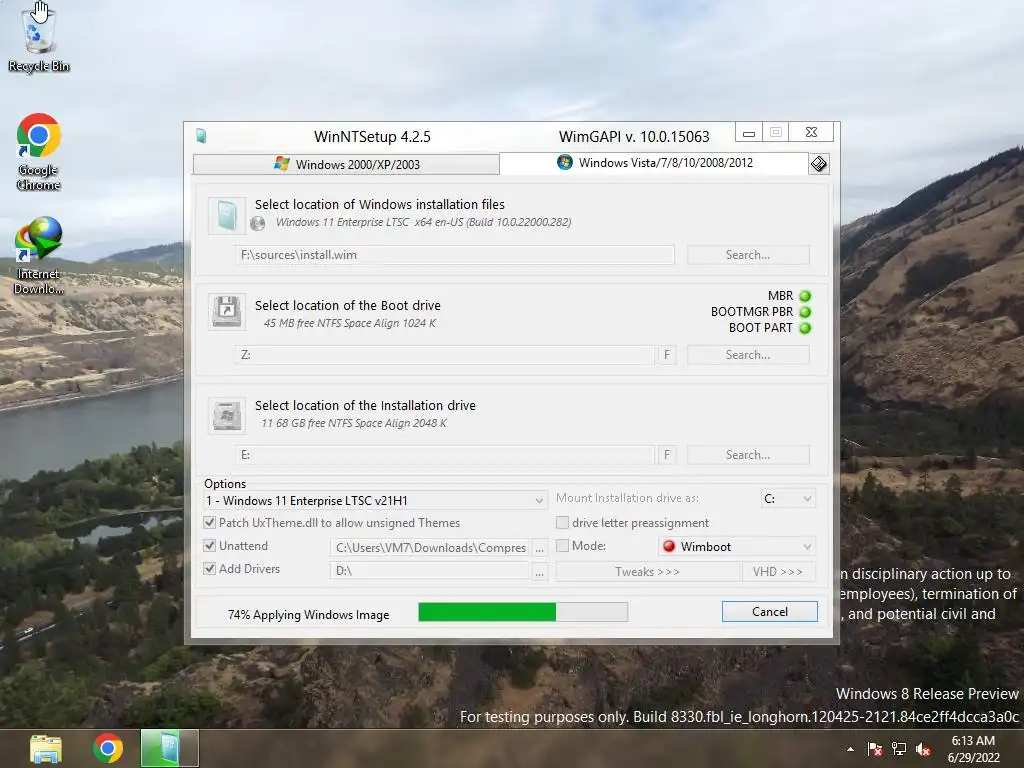
Task: Click the muted volume tray icon
Action: click(x=923, y=749)
